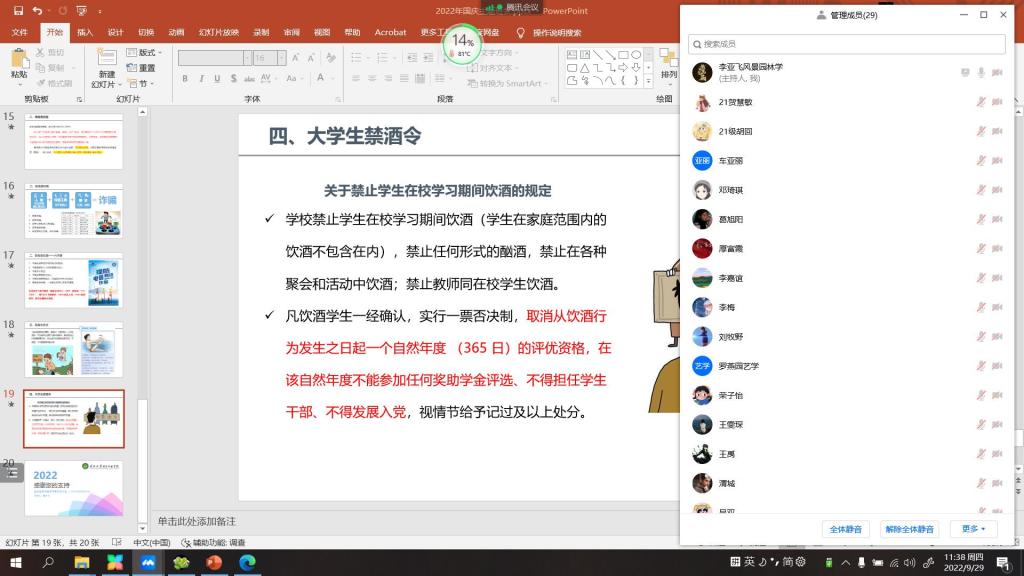Open Microsoft Edge from the taskbar
The width and height of the screenshot is (1024, 576).
click(x=246, y=563)
